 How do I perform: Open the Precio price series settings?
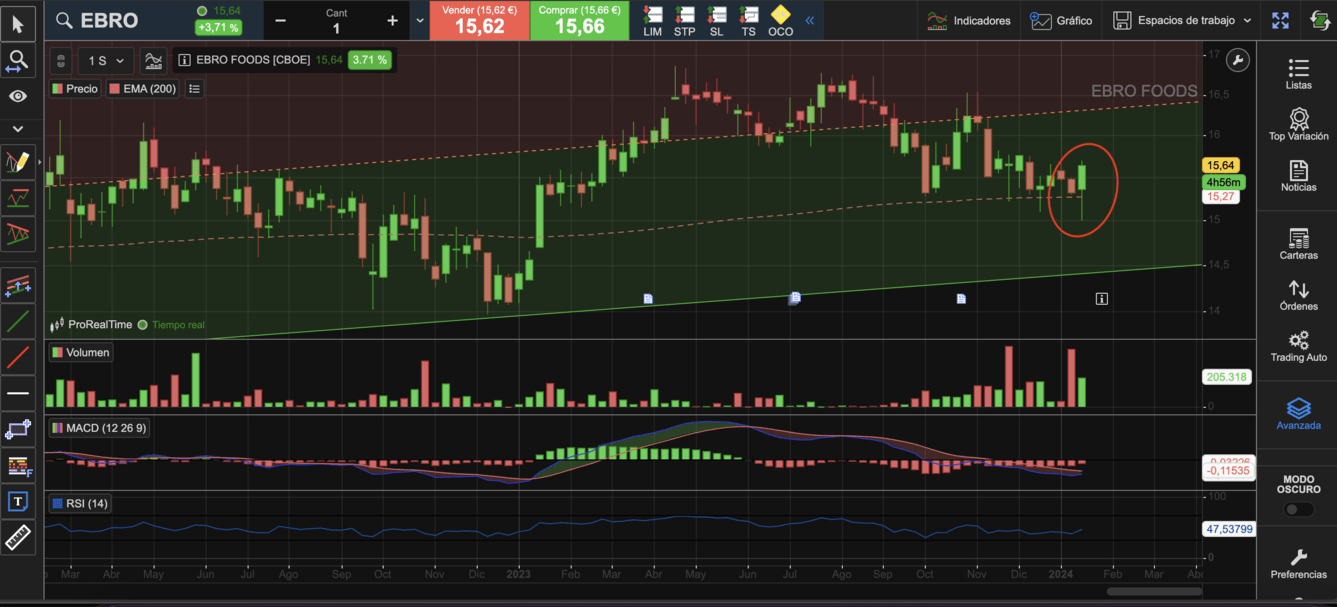point(75,89)
